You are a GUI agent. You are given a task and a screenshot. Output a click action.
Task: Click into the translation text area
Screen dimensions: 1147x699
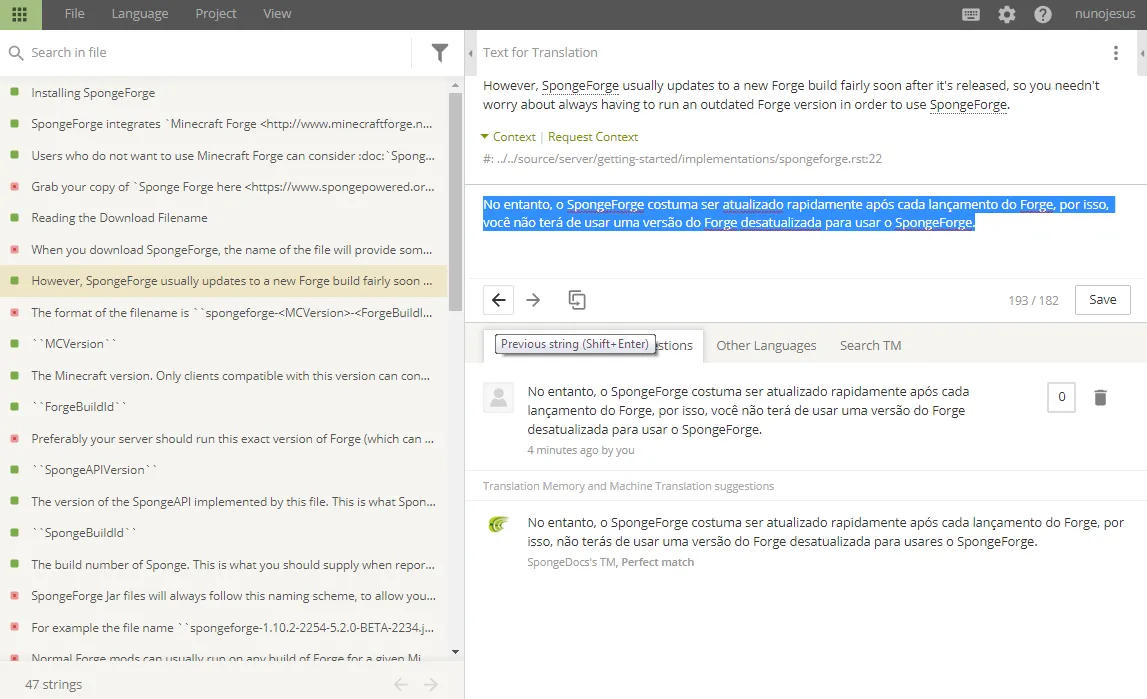click(805, 234)
